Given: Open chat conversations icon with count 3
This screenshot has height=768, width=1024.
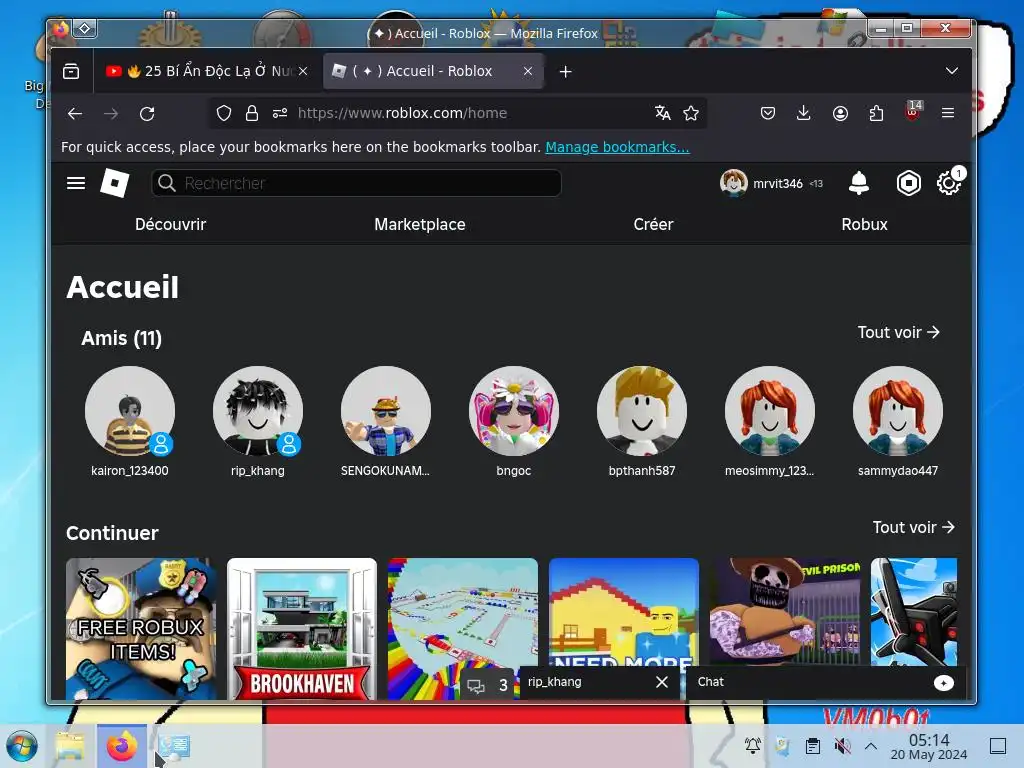Looking at the screenshot, I should [488, 685].
